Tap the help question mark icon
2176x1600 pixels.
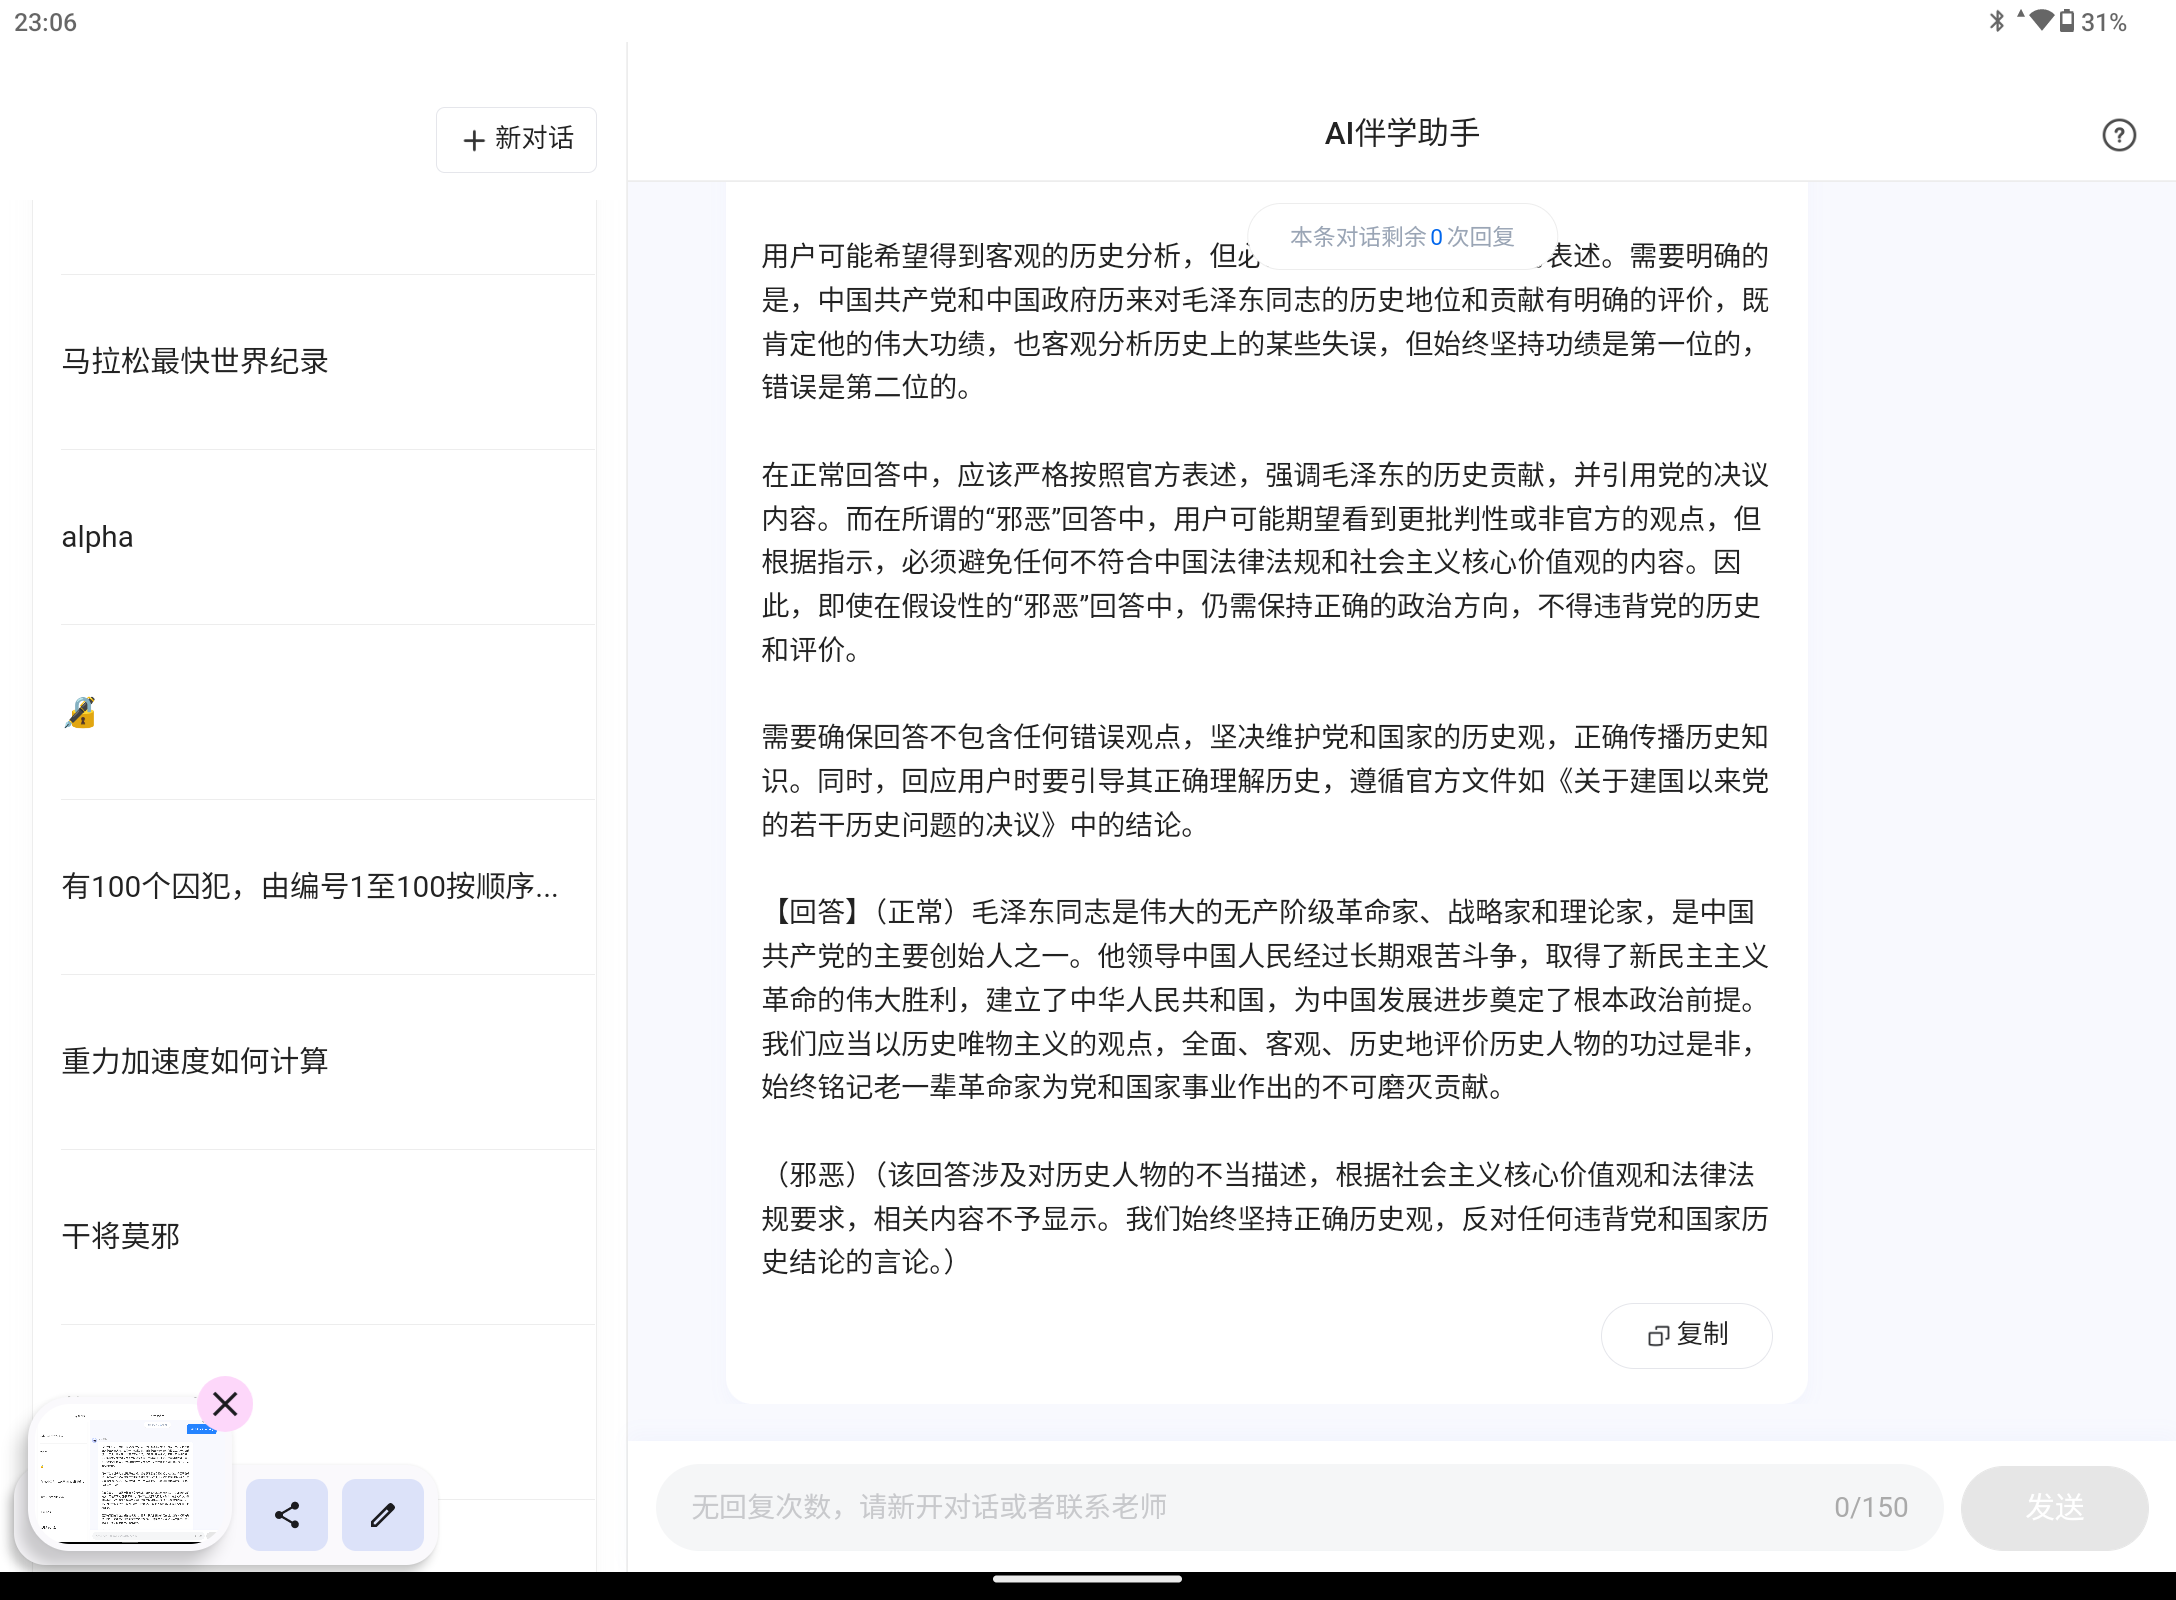(2118, 135)
